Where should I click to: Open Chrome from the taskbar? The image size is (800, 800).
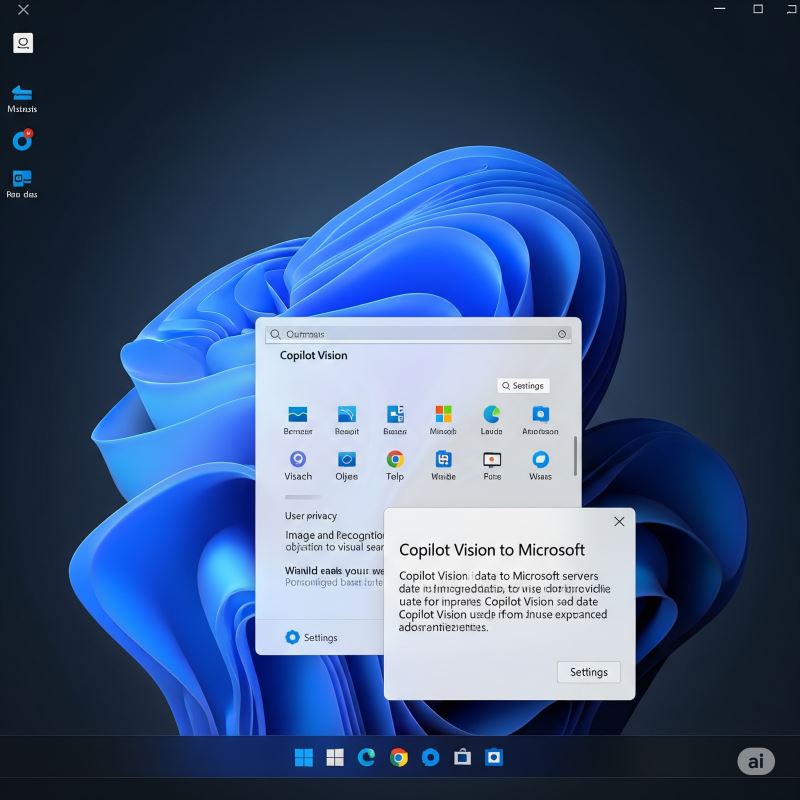pos(398,758)
